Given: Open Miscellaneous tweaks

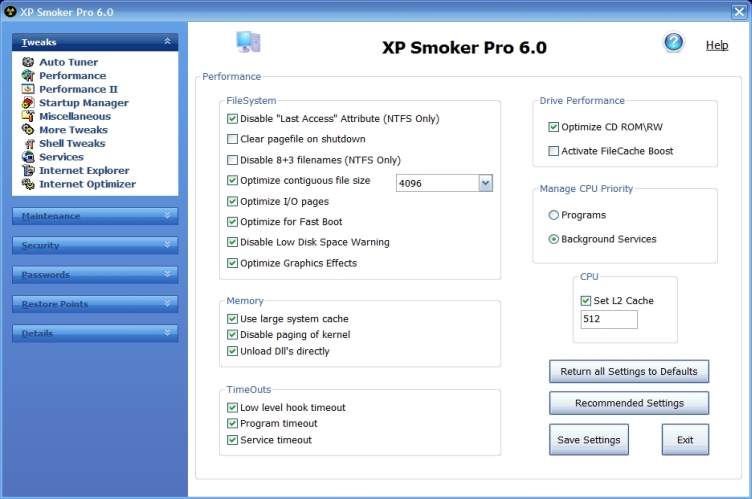Looking at the screenshot, I should point(75,116).
